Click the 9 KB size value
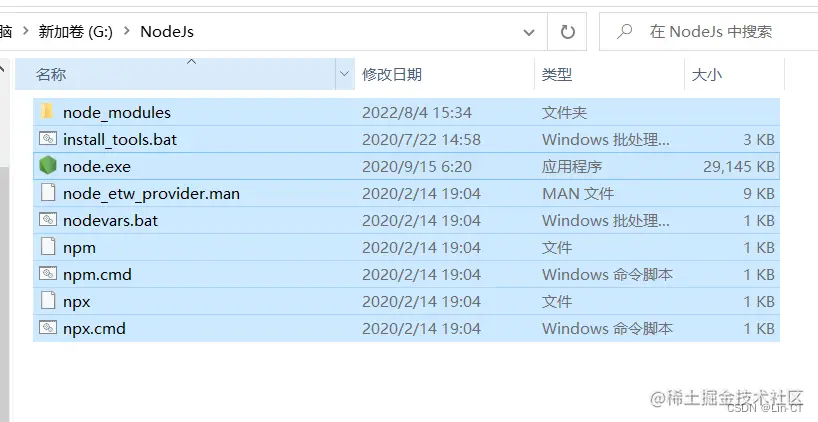This screenshot has width=818, height=422. tap(759, 194)
